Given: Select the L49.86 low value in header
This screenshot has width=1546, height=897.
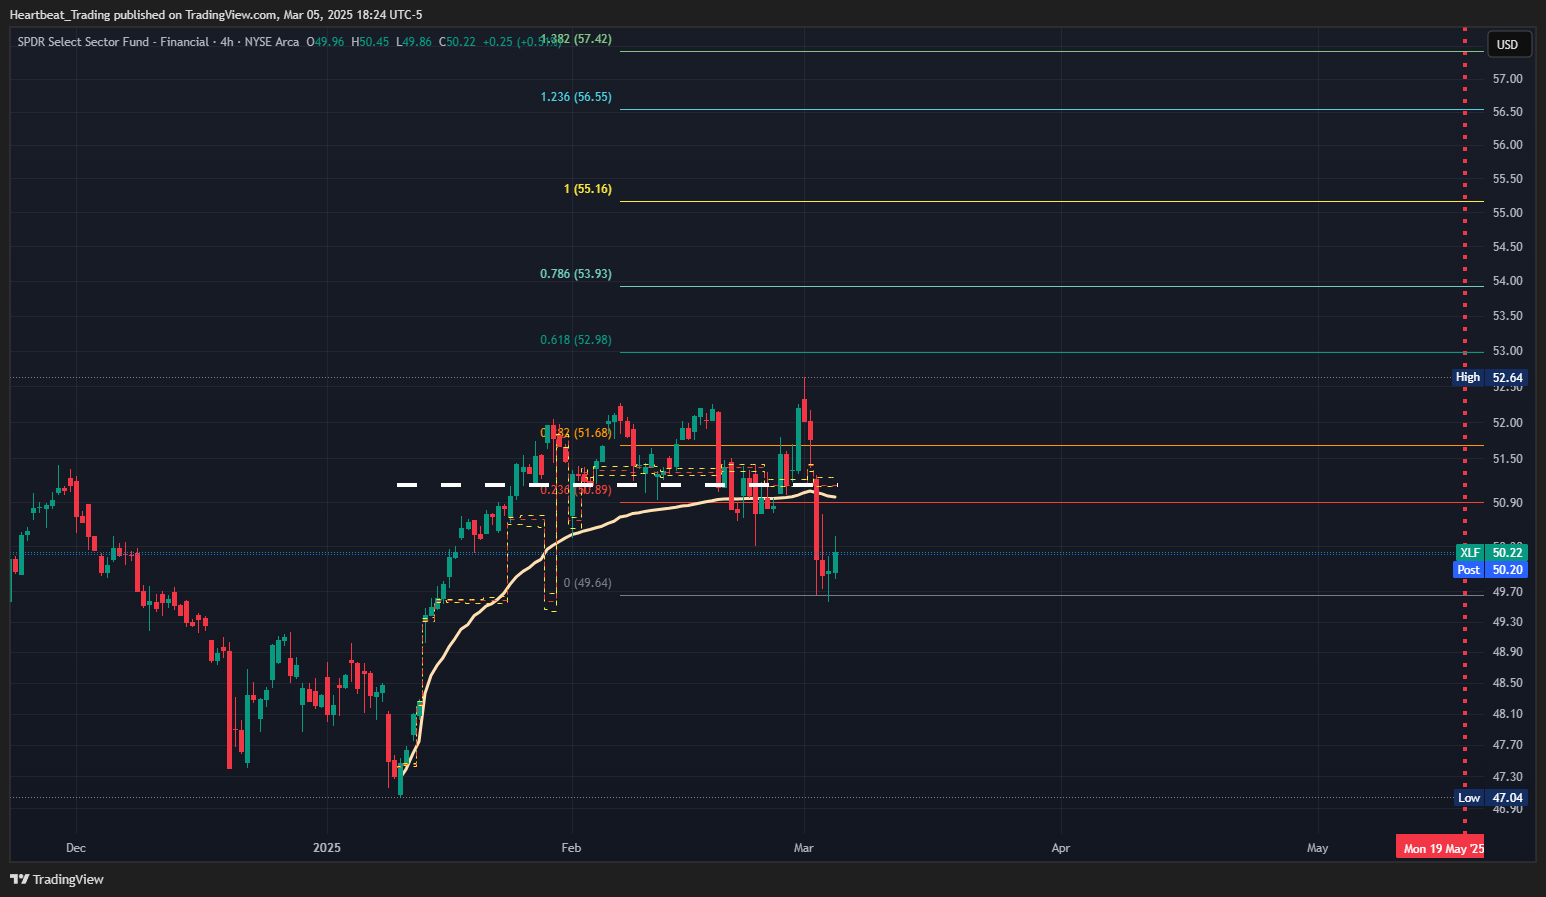Looking at the screenshot, I should (x=414, y=42).
